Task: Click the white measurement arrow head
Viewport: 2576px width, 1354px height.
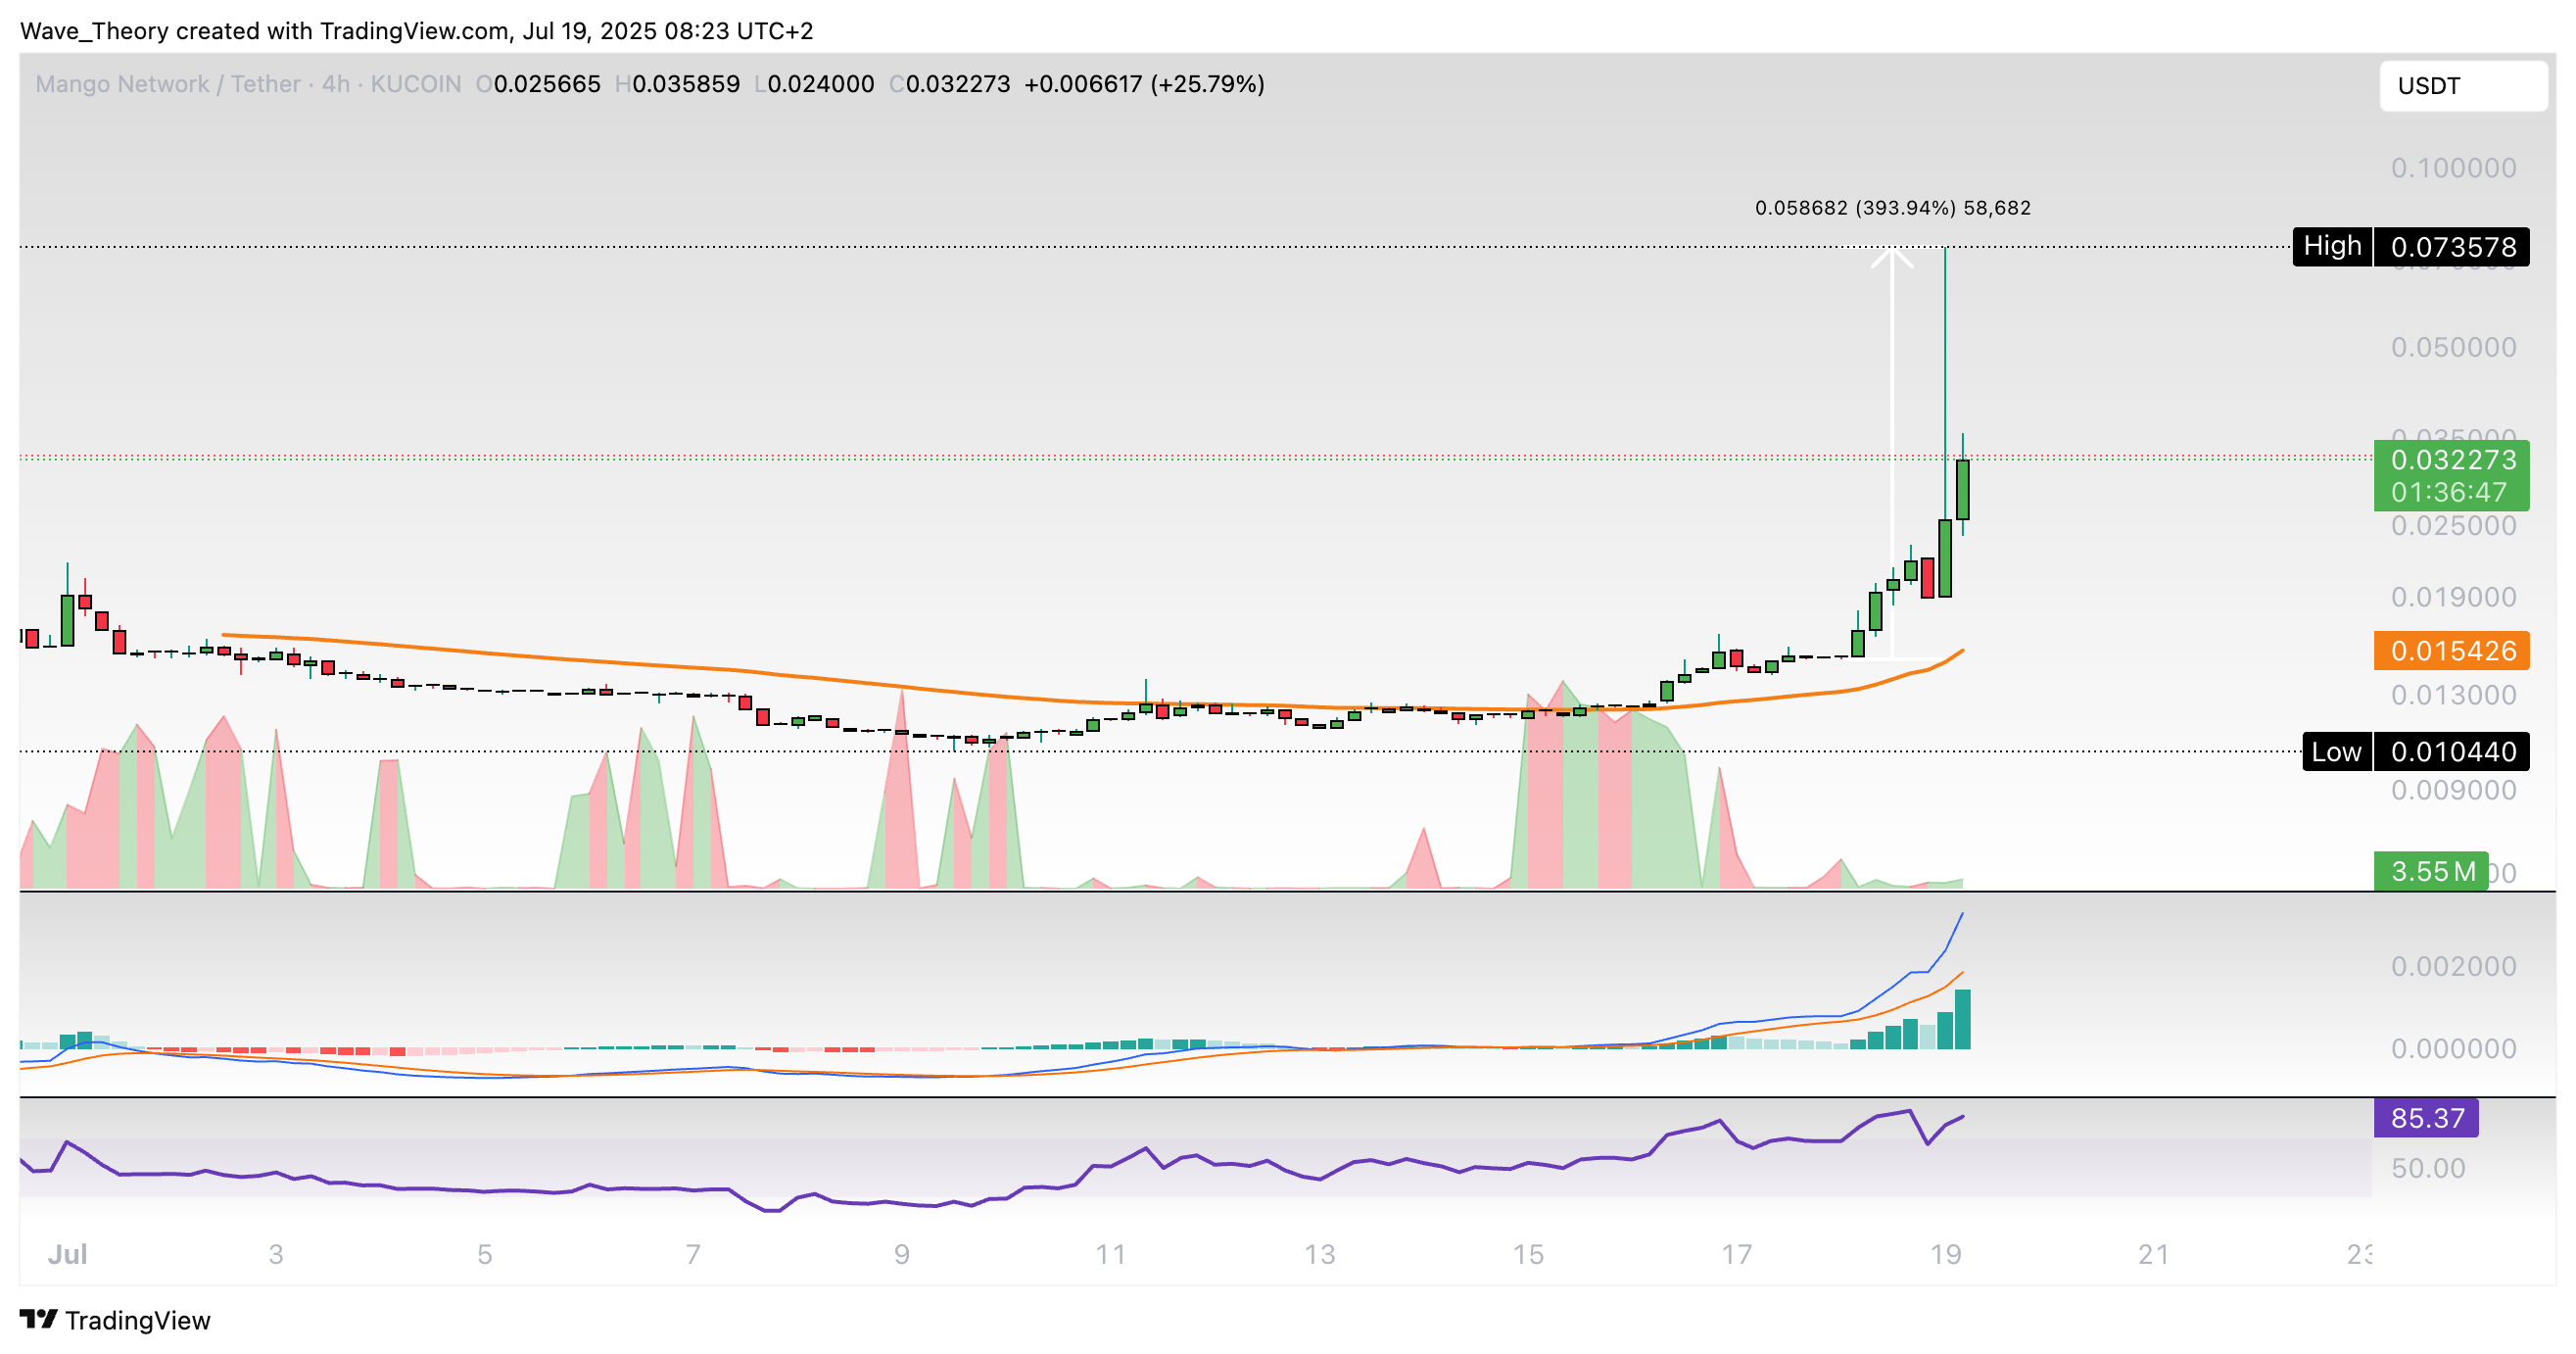Action: (x=1892, y=258)
